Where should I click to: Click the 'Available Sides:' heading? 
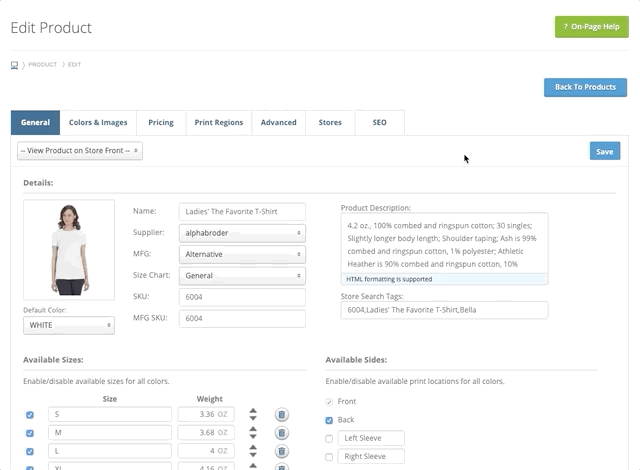356,360
